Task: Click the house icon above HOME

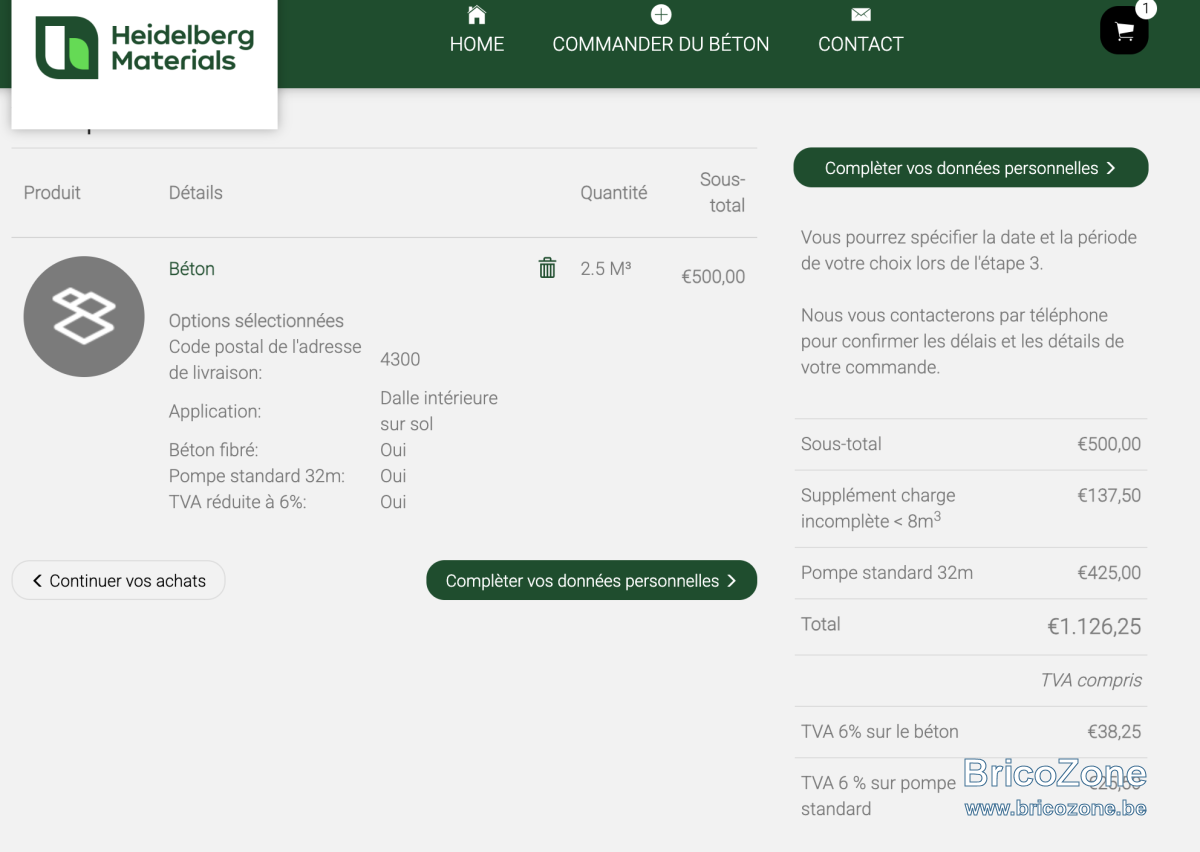Action: 477,15
